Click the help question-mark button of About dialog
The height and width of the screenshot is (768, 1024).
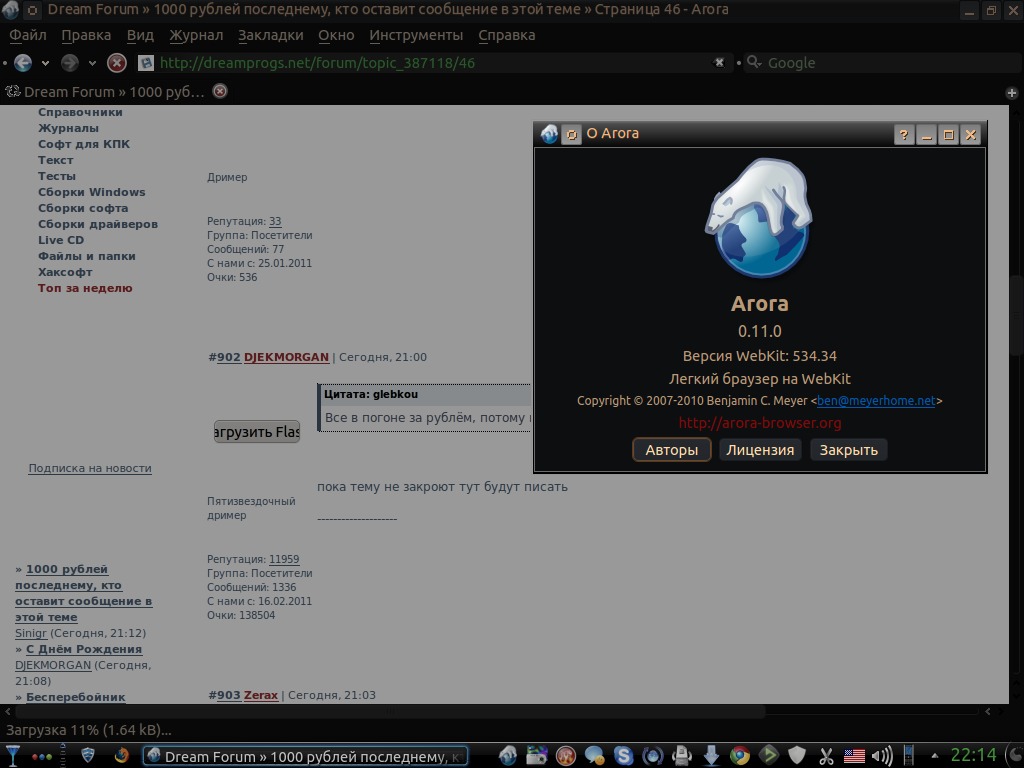pyautogui.click(x=904, y=135)
